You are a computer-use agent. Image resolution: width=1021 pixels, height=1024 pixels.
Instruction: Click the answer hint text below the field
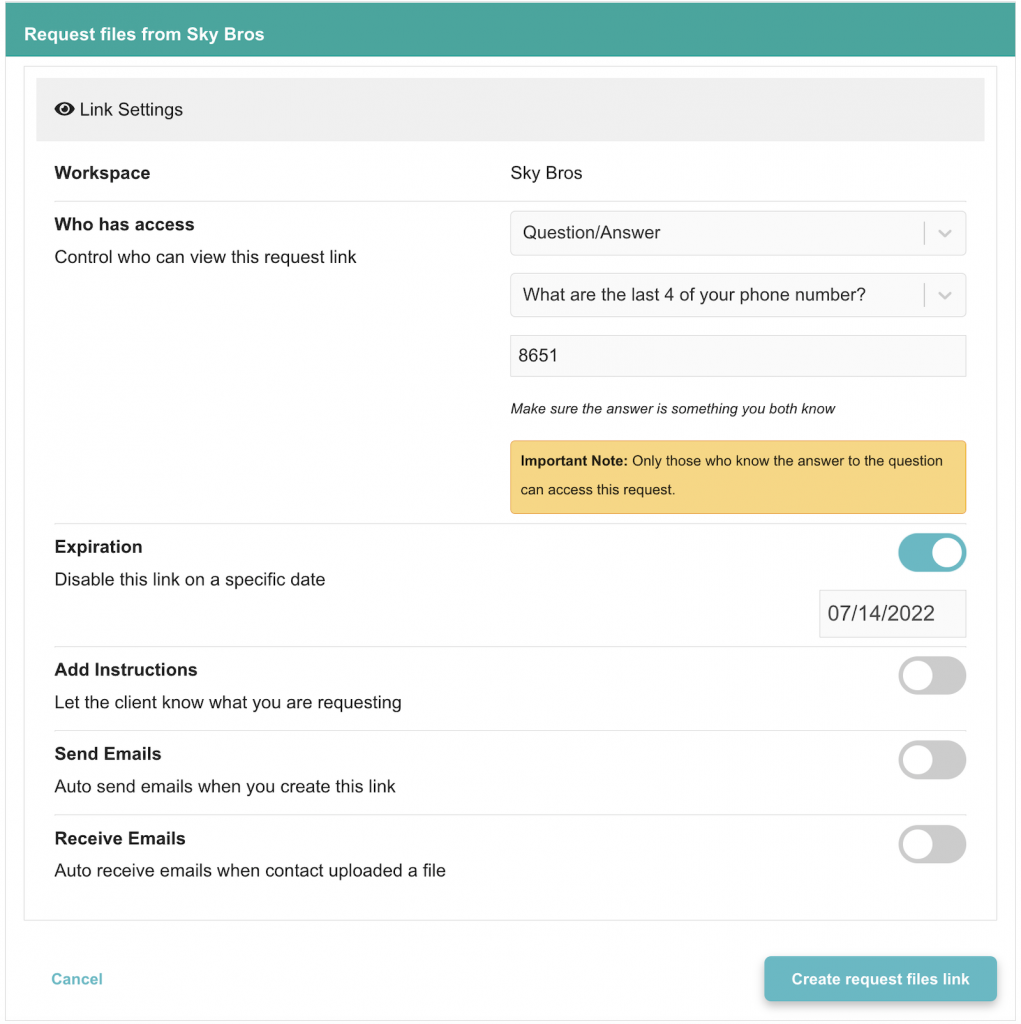(672, 409)
